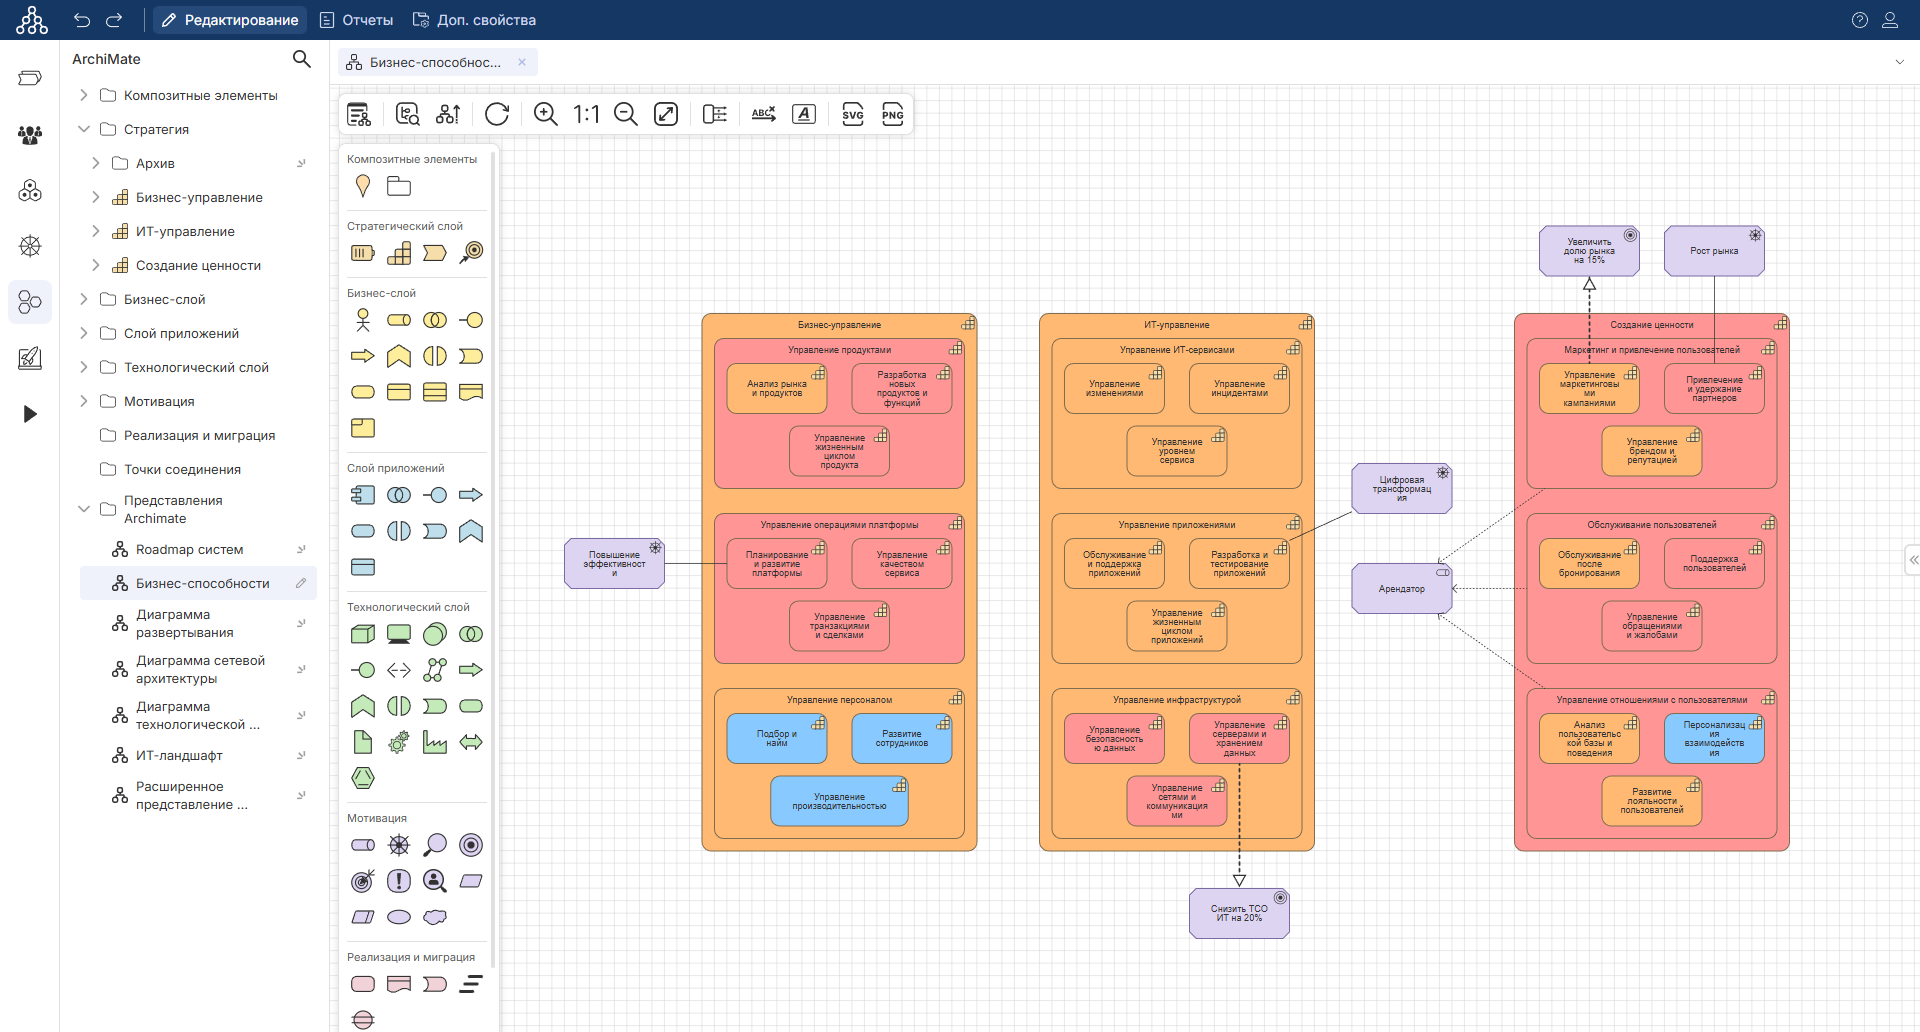The width and height of the screenshot is (1920, 1032).
Task: Click the play icon in left sidebar
Action: coord(30,414)
